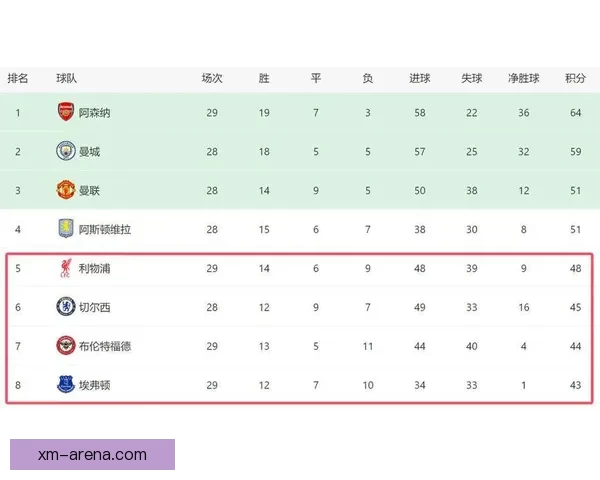Image resolution: width=600 pixels, height=480 pixels.
Task: Click the 进球 goals scored header
Action: 419,78
